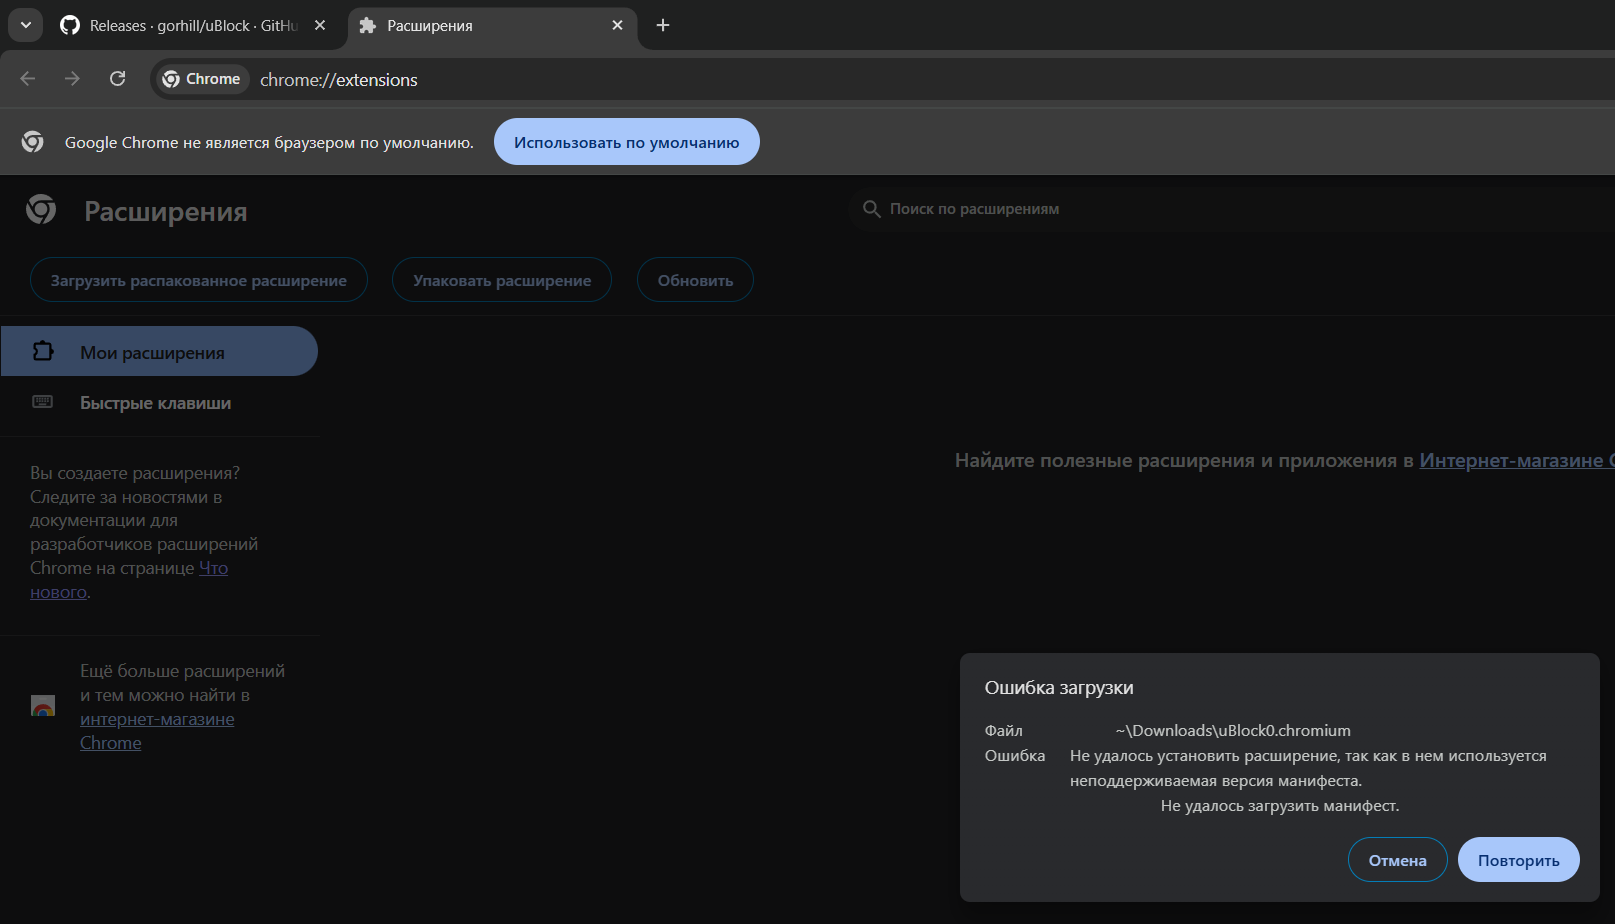The width and height of the screenshot is (1615, 924).
Task: Click Отмена in the load error dialog
Action: (x=1398, y=860)
